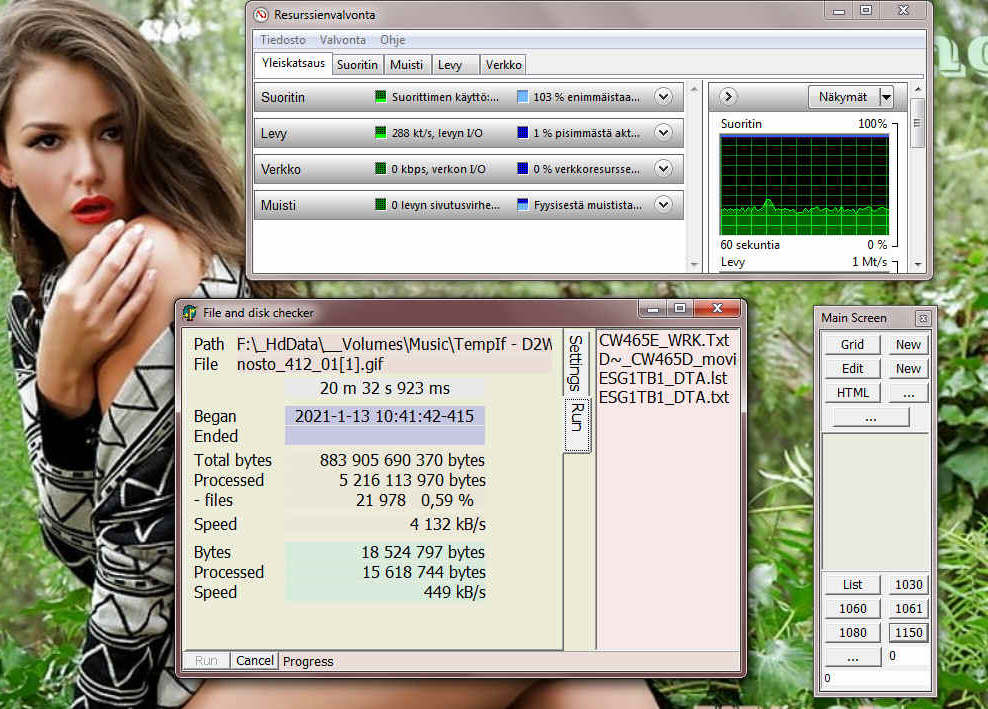The image size is (988, 709).
Task: Open the Näkymät dropdown arrow
Action: pyautogui.click(x=885, y=97)
